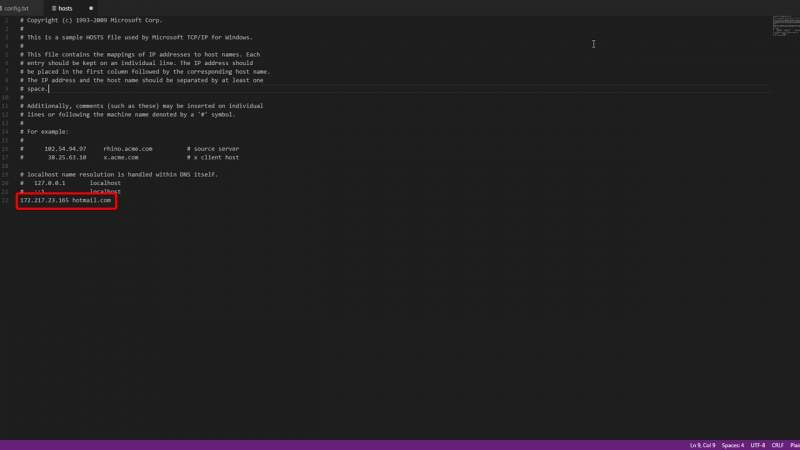800x450 pixels.
Task: Click the 'lines or following the machine name' line
Action: coord(128,115)
